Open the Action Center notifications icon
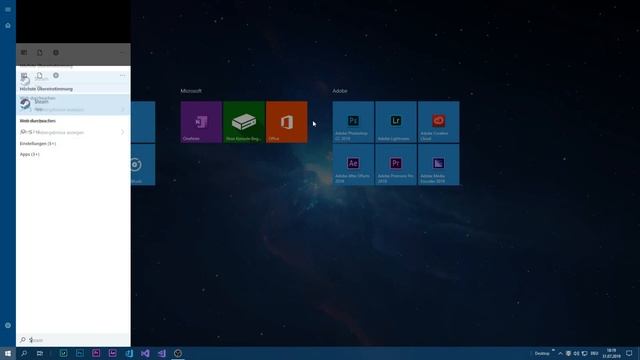Viewport: 640px width, 360px height. (x=629, y=353)
